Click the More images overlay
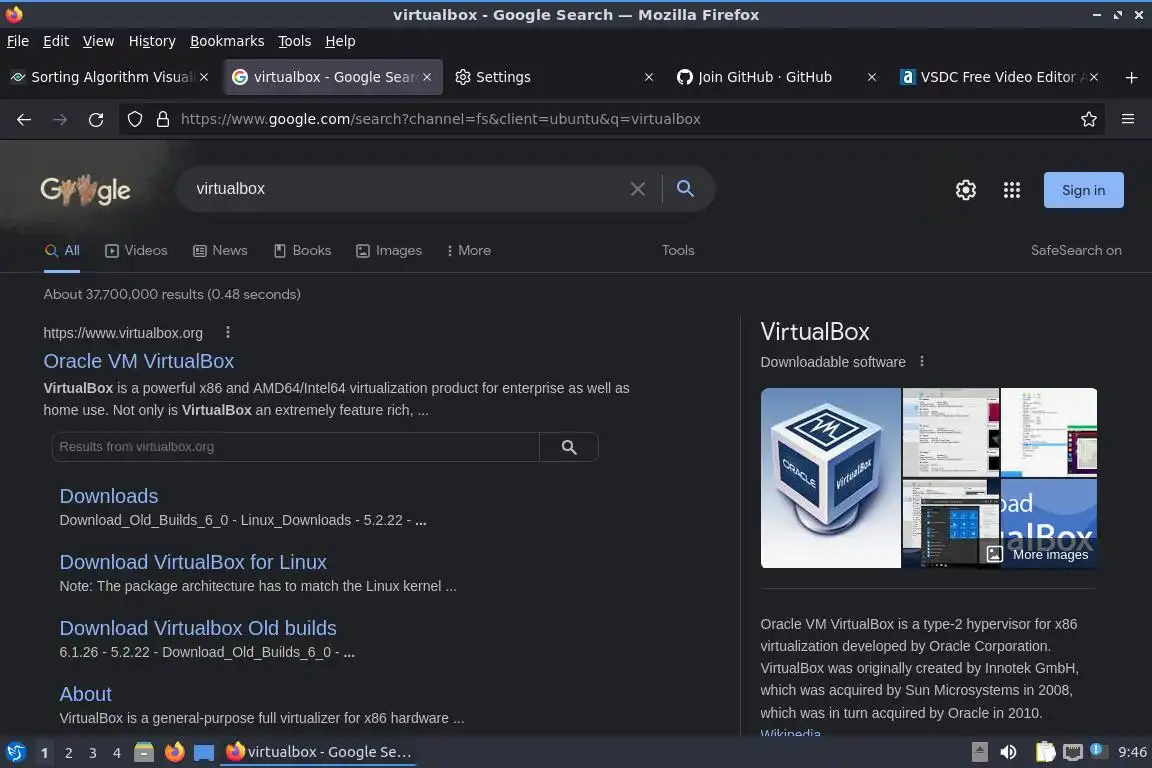This screenshot has height=768, width=1152. click(1037, 554)
